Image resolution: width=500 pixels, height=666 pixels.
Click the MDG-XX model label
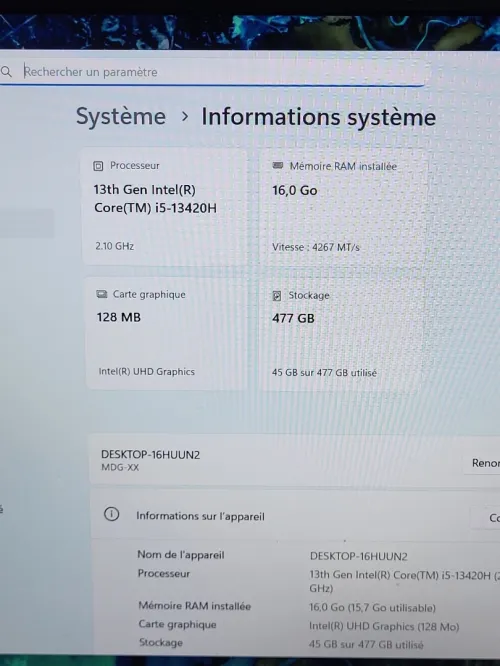(x=120, y=468)
